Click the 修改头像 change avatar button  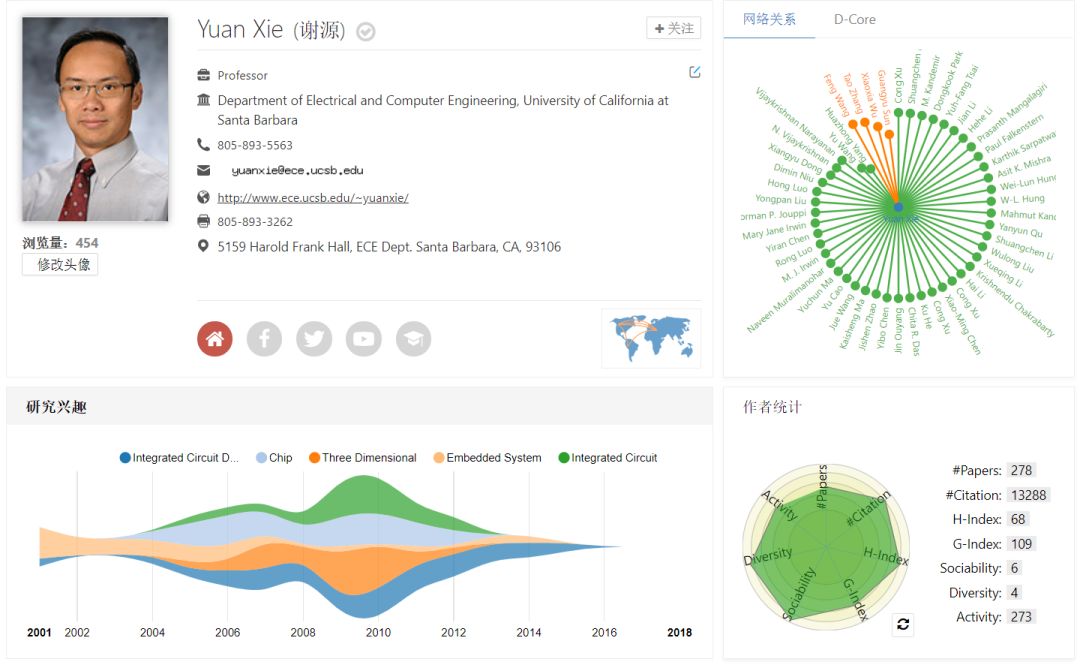pos(60,265)
